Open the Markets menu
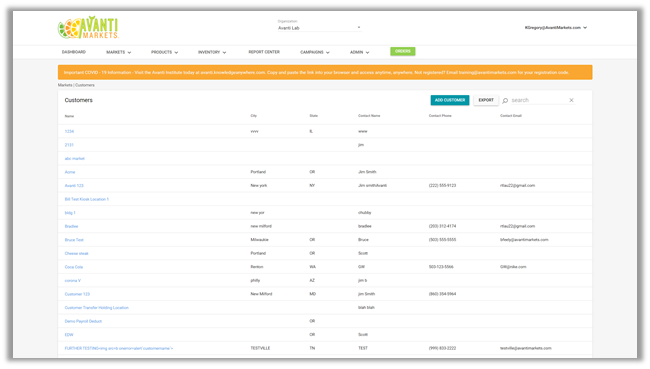 119,52
